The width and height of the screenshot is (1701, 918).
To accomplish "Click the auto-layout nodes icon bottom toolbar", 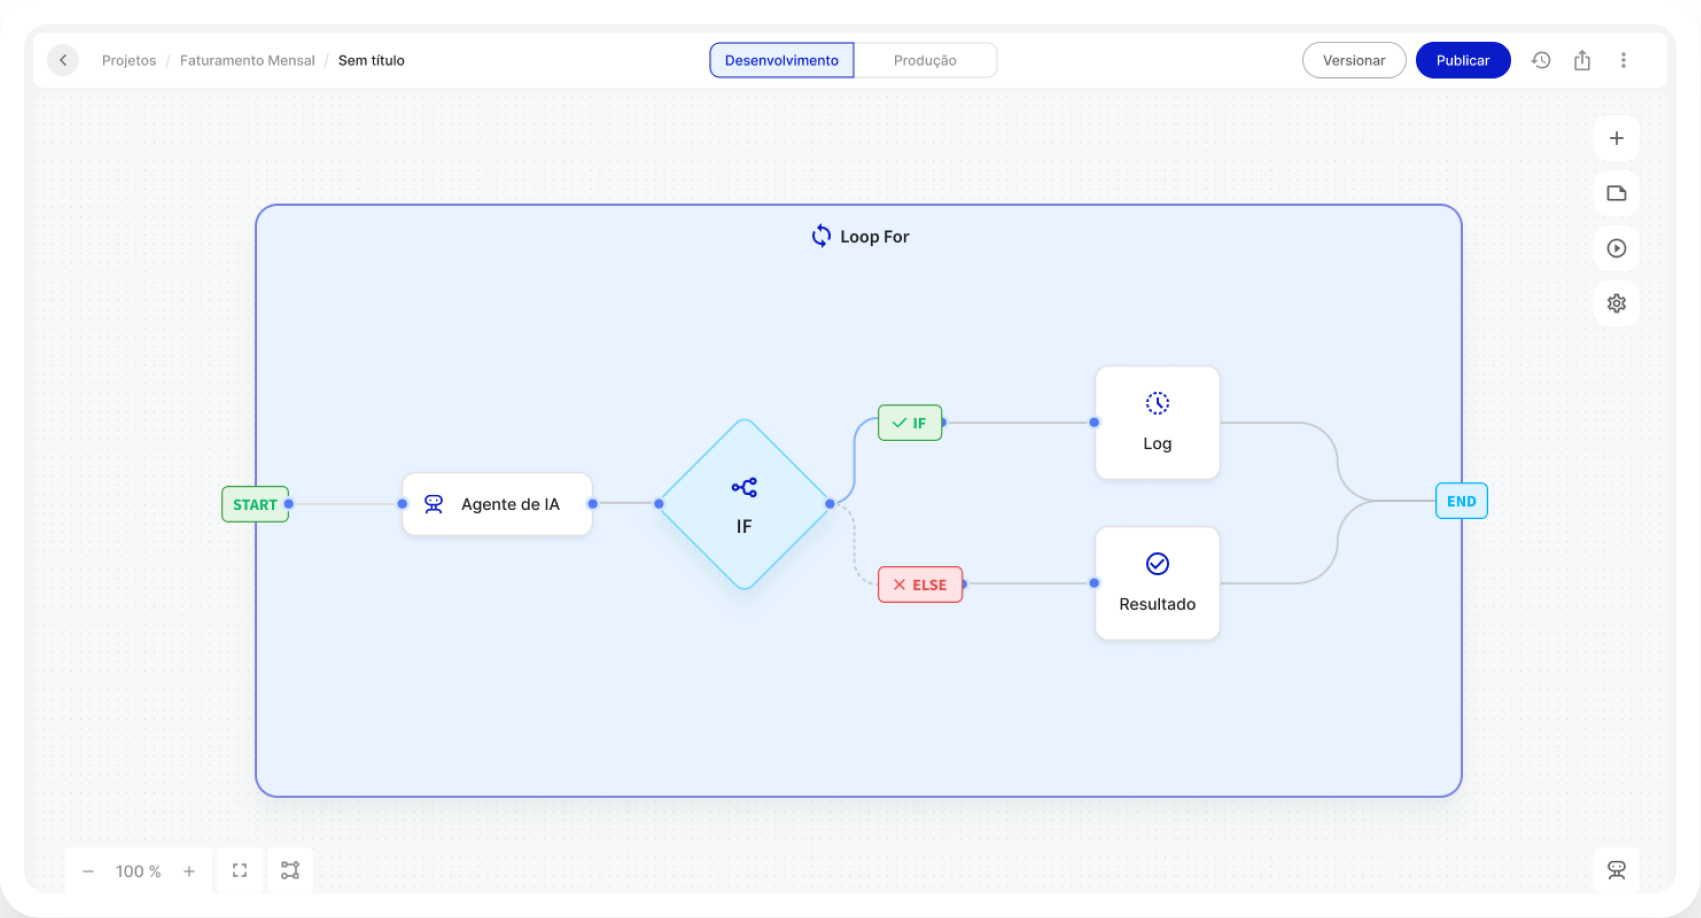I will (290, 870).
